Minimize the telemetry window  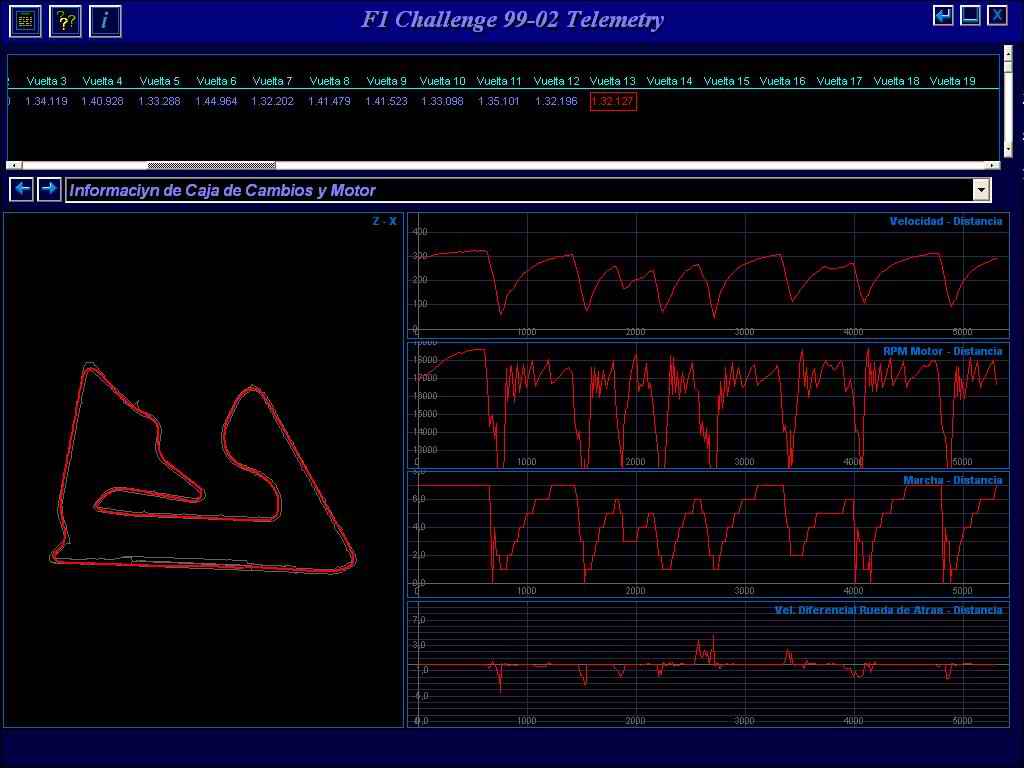tap(970, 15)
